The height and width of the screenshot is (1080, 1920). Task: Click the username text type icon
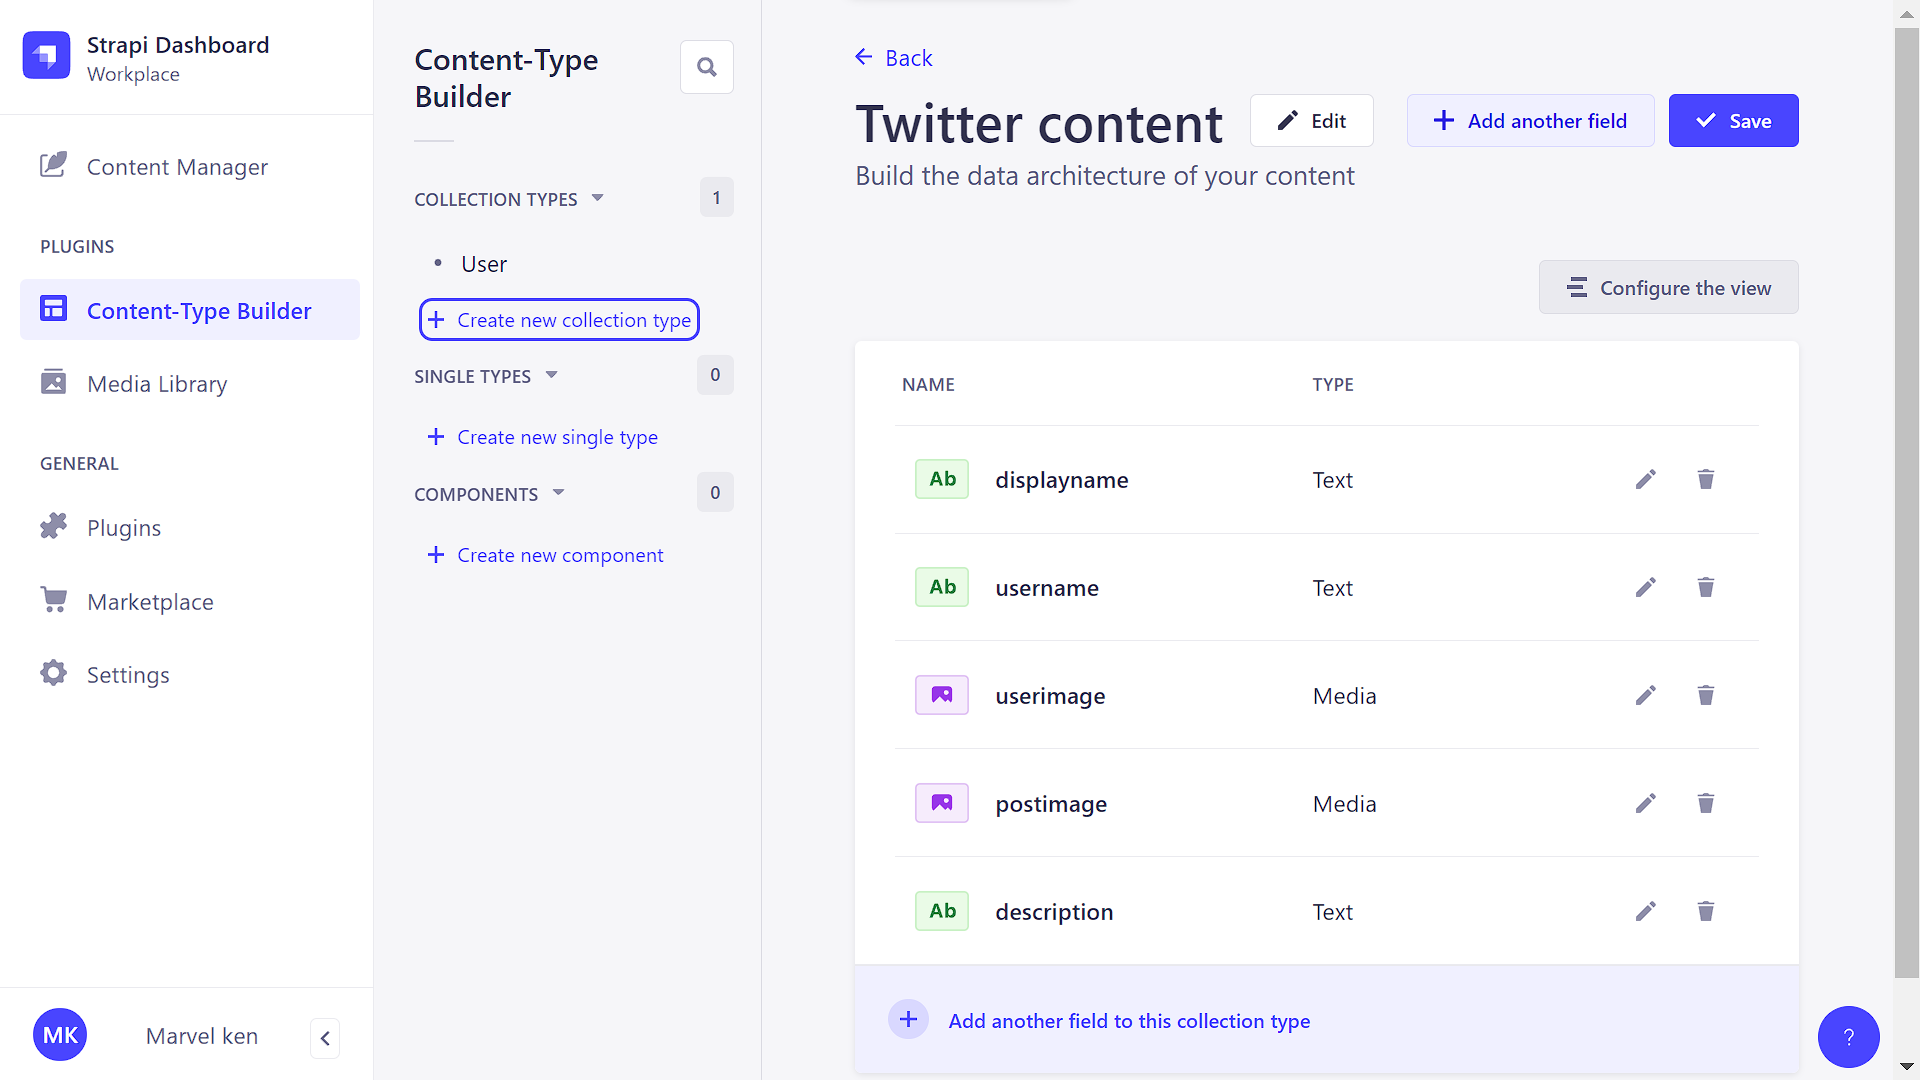coord(942,587)
